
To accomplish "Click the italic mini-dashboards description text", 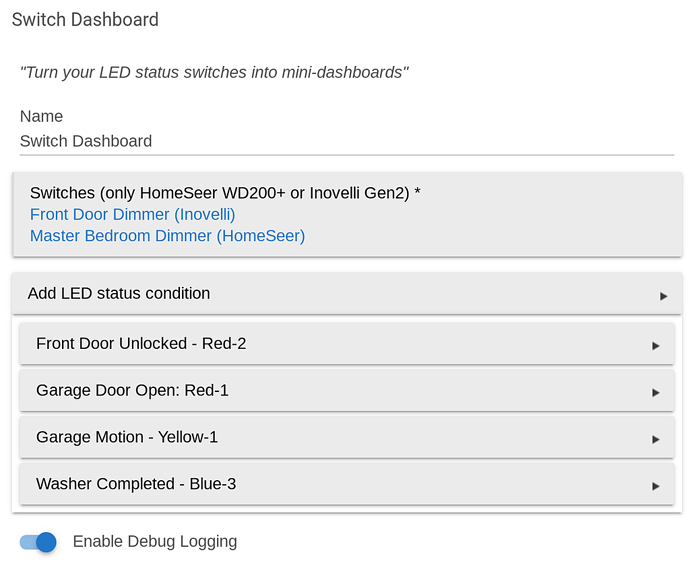I will 215,72.
